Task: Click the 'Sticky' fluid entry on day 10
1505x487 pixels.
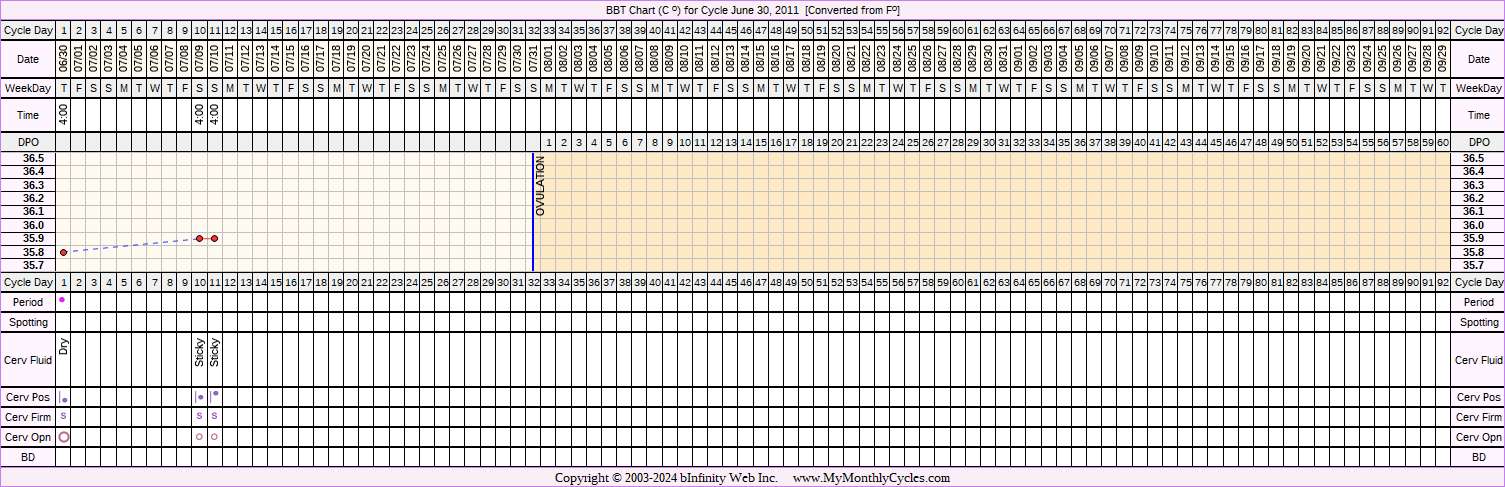Action: tap(199, 353)
